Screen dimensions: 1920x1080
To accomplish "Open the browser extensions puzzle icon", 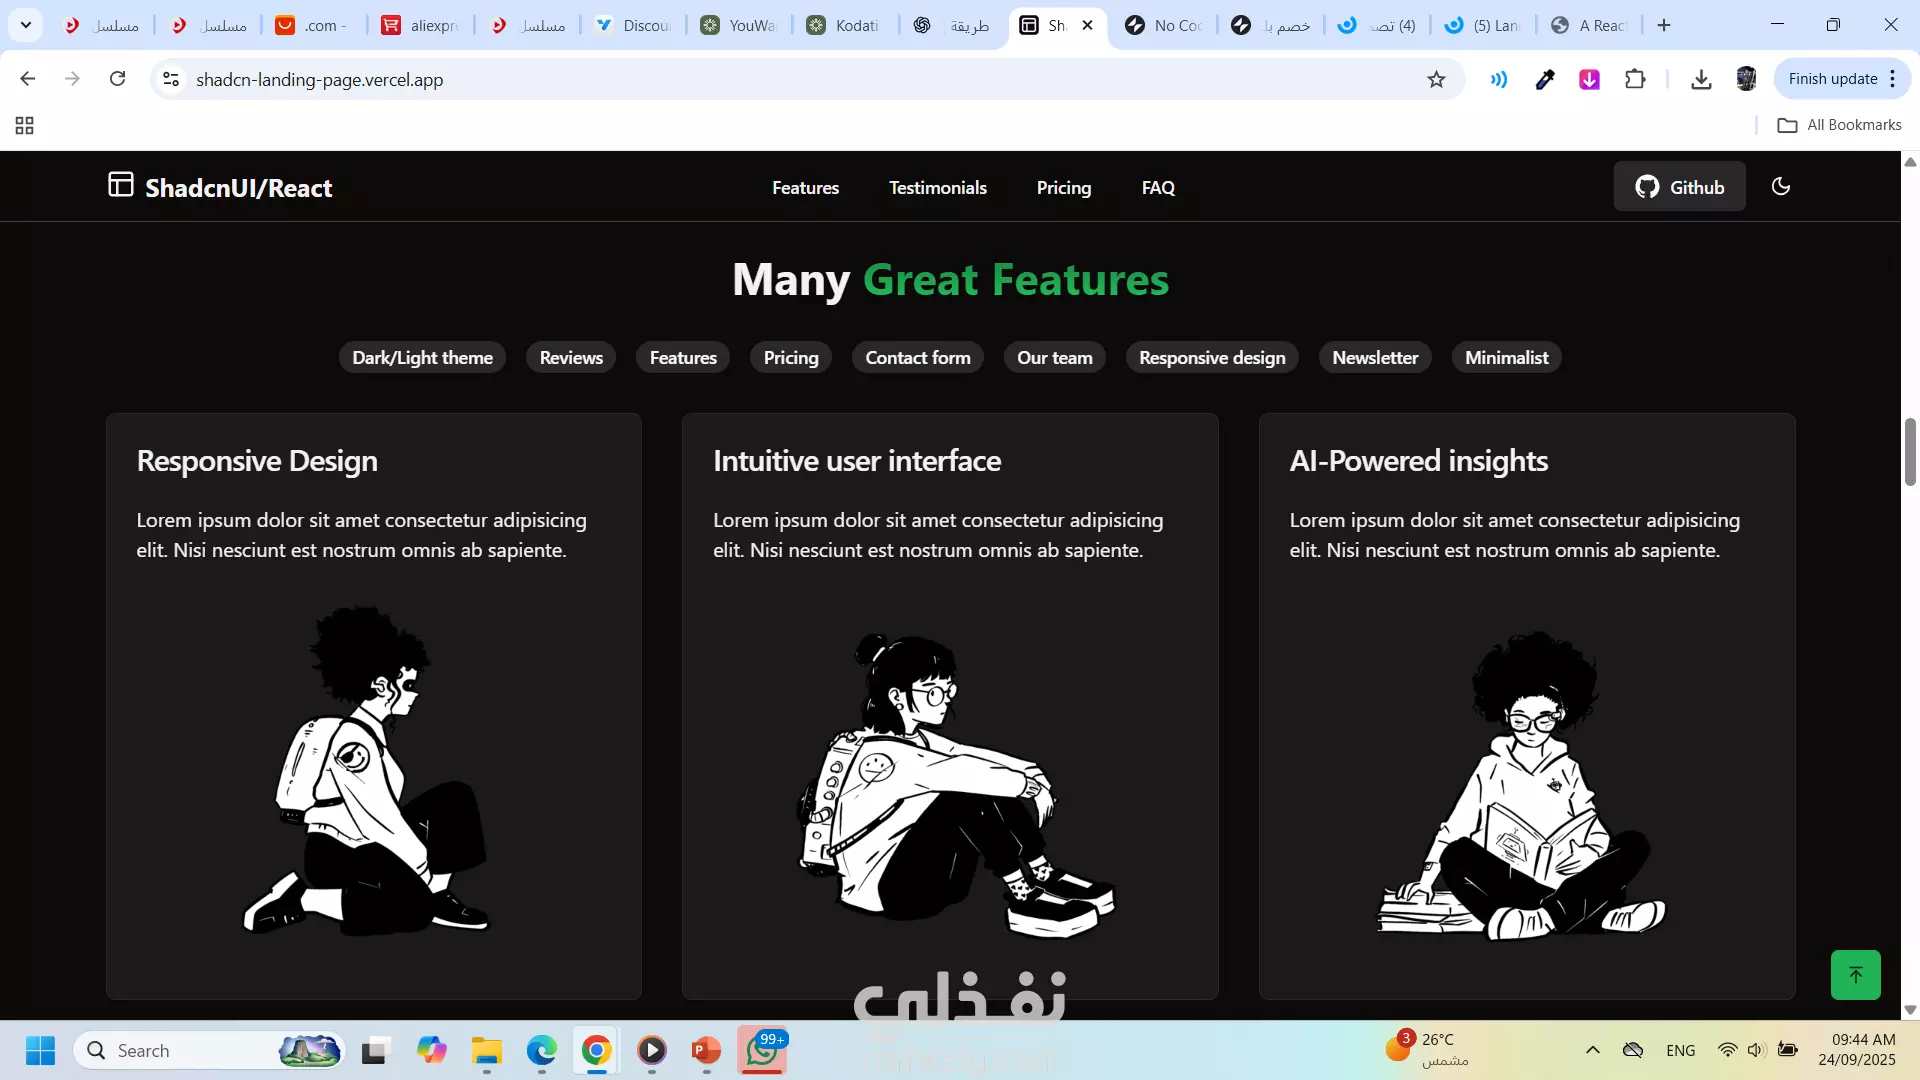I will tap(1635, 79).
